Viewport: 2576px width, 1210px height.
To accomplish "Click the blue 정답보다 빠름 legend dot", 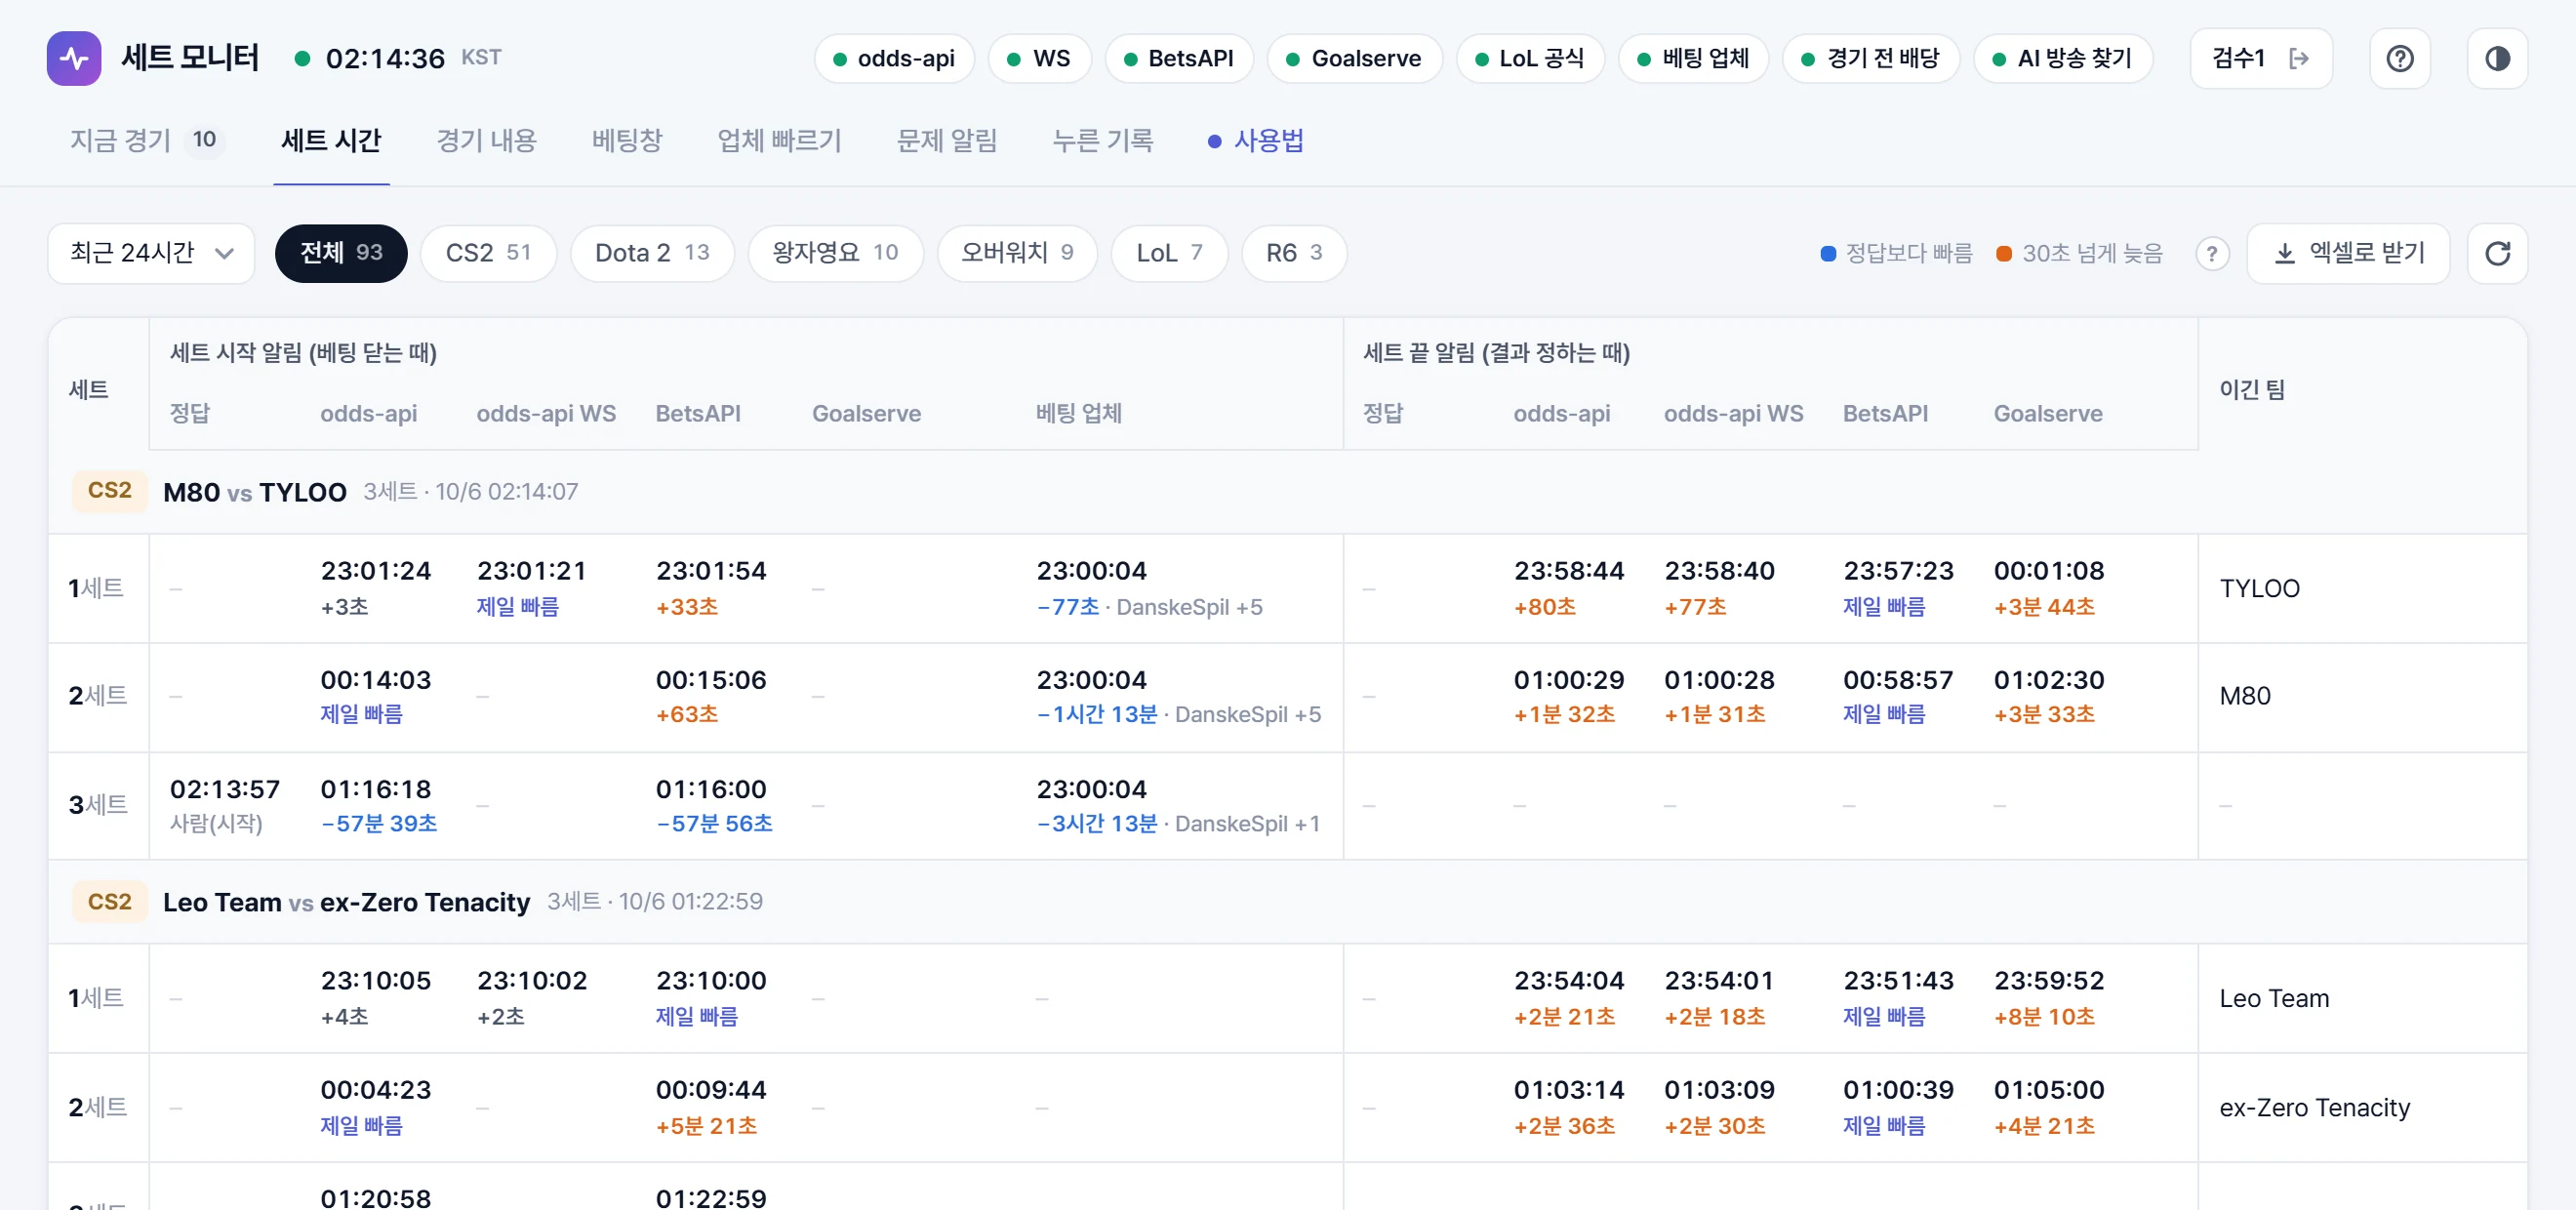I will point(1828,253).
